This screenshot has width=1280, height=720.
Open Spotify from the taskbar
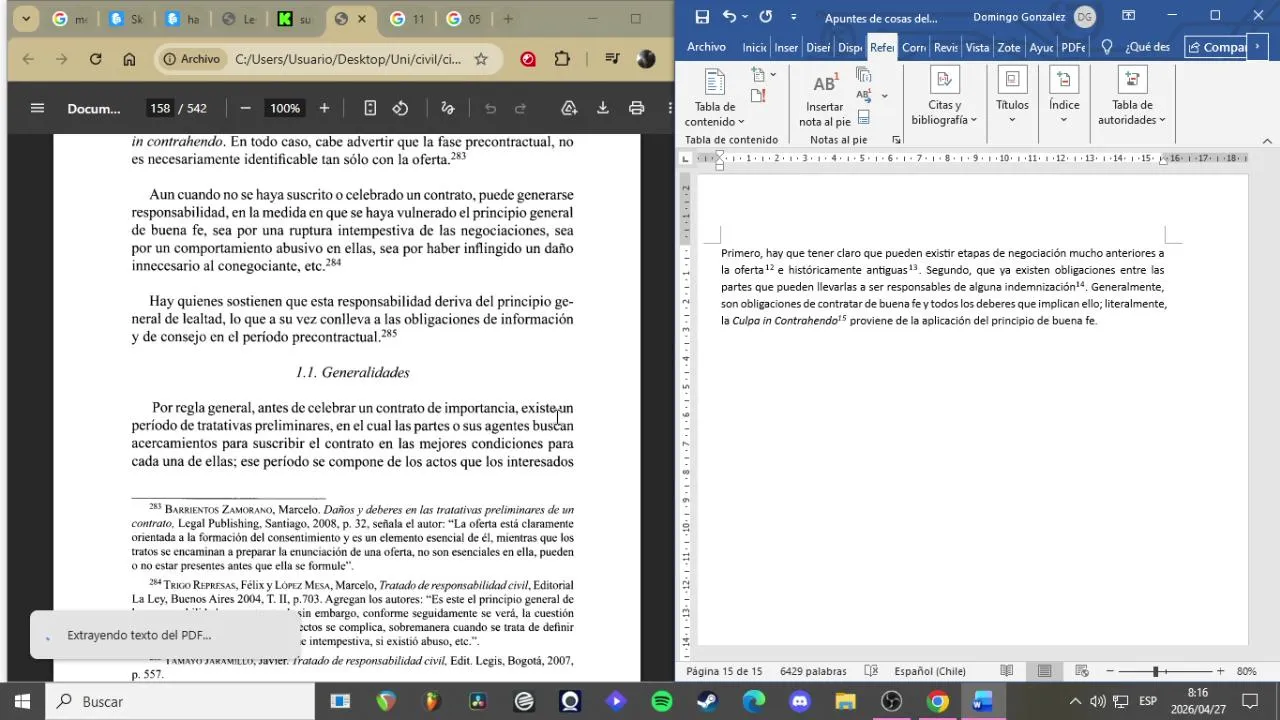coord(662,701)
